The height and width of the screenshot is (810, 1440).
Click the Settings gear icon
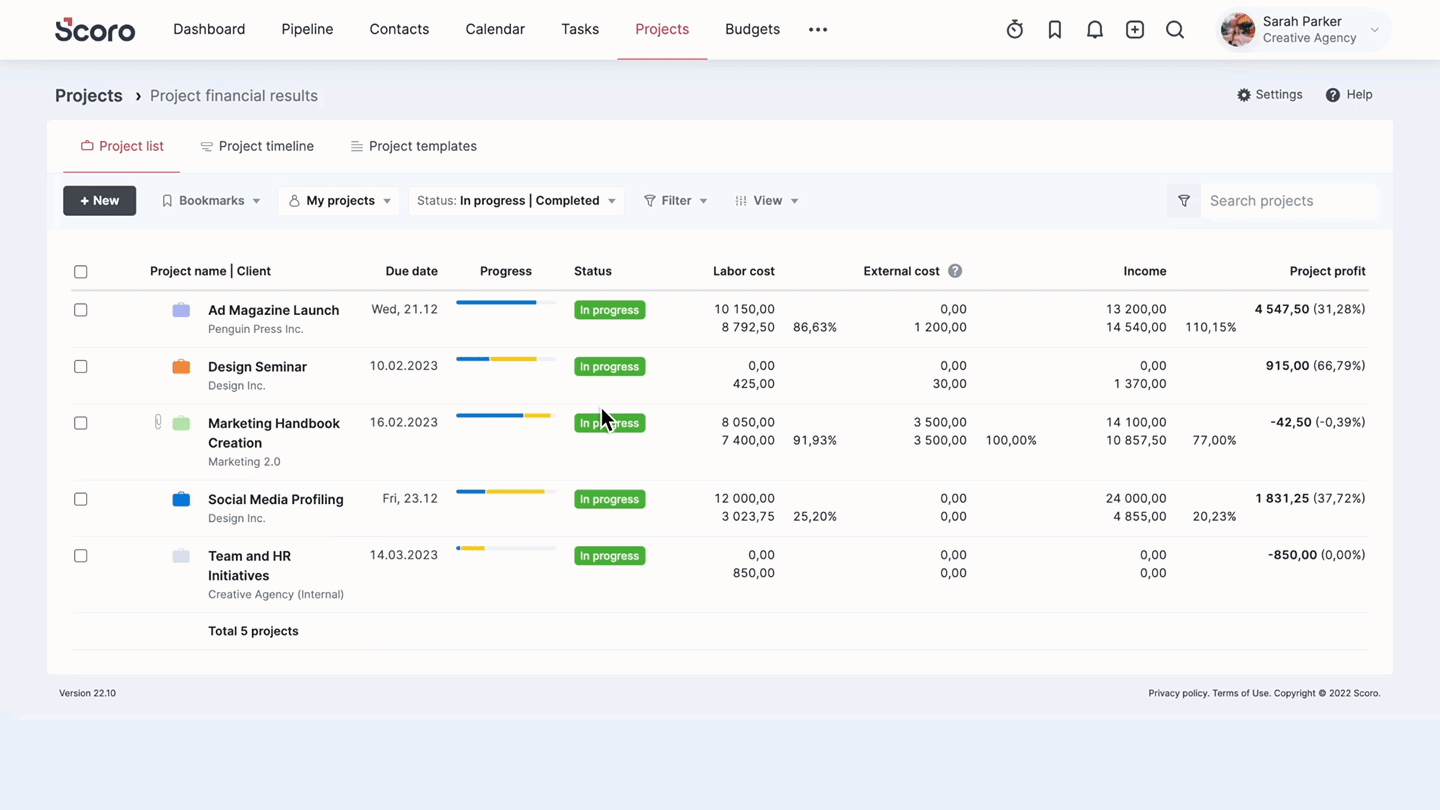(1244, 95)
